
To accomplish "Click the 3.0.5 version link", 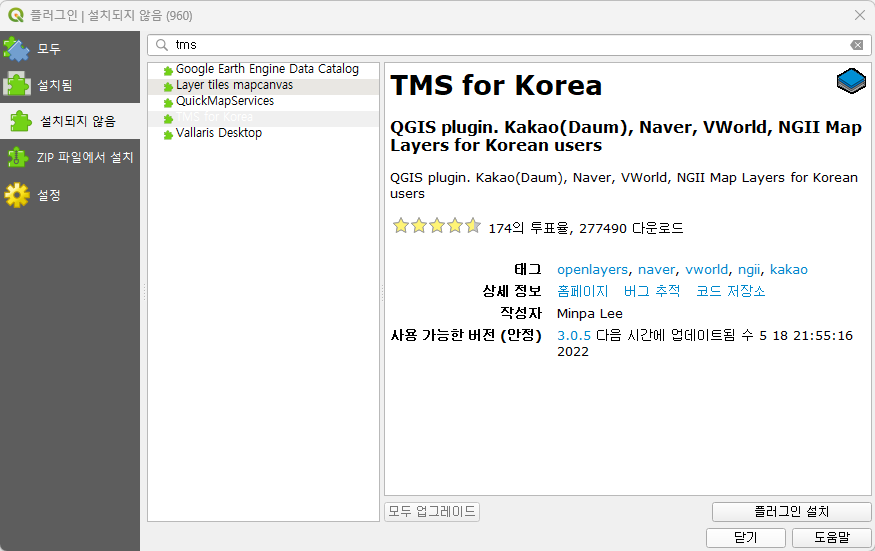I will point(574,336).
